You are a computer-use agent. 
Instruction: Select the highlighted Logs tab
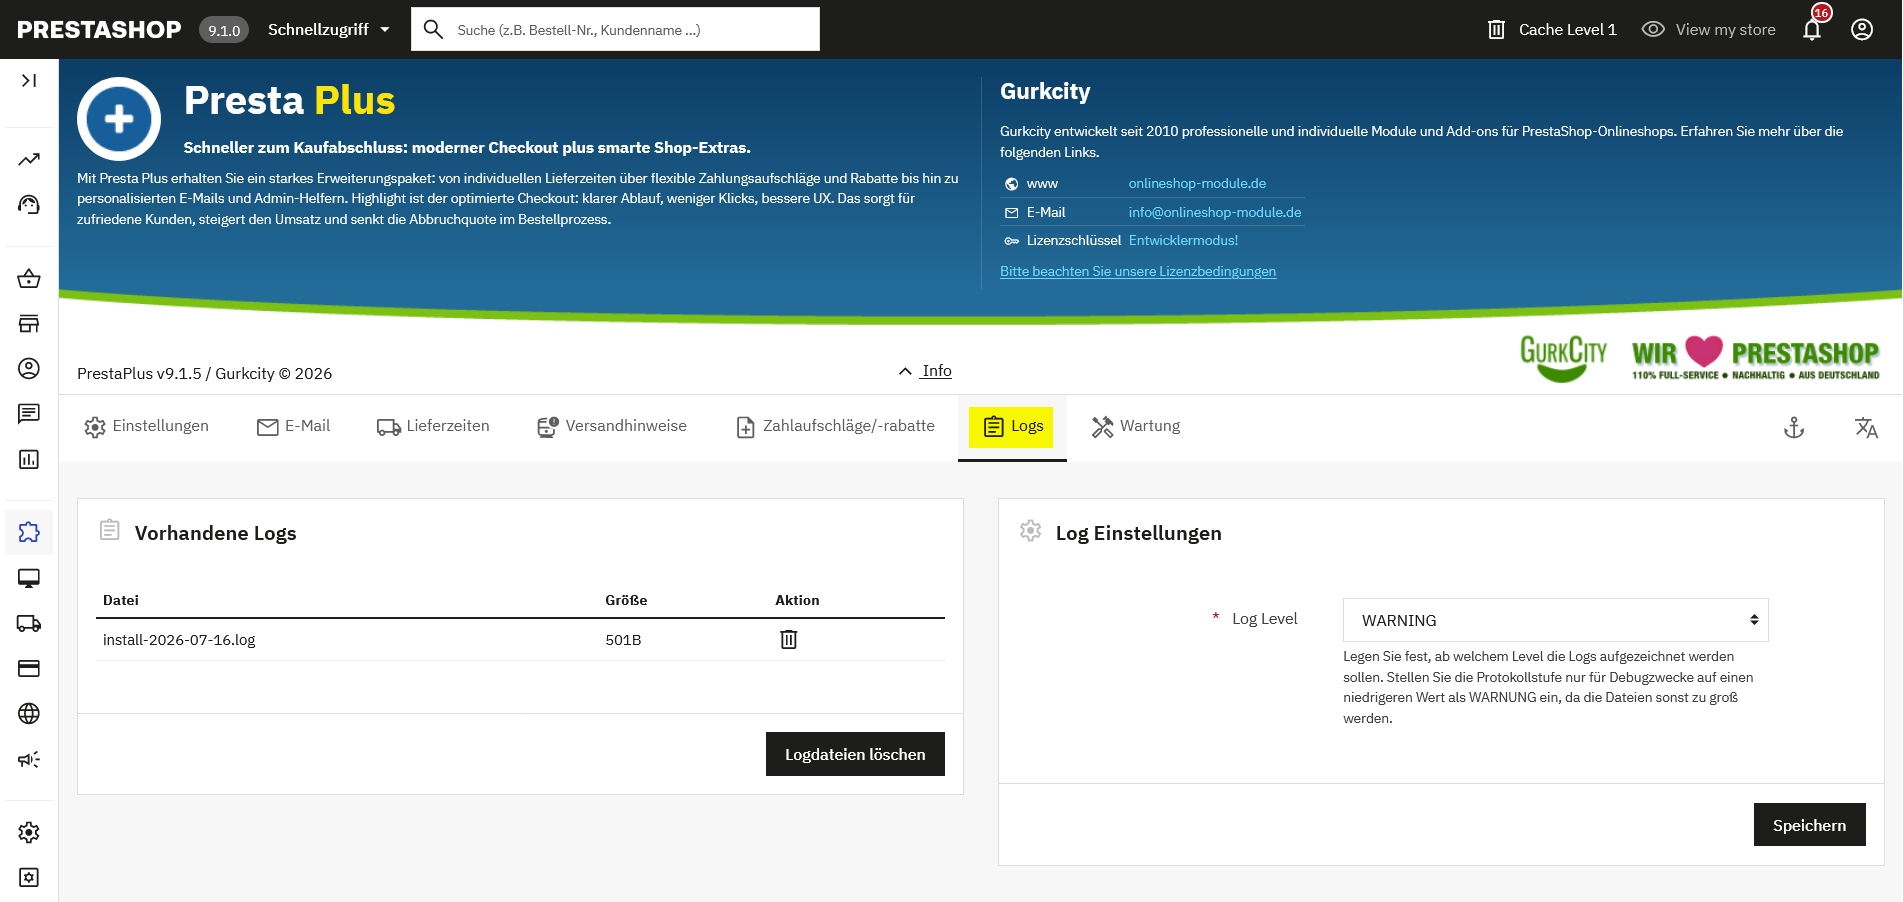(x=1012, y=427)
